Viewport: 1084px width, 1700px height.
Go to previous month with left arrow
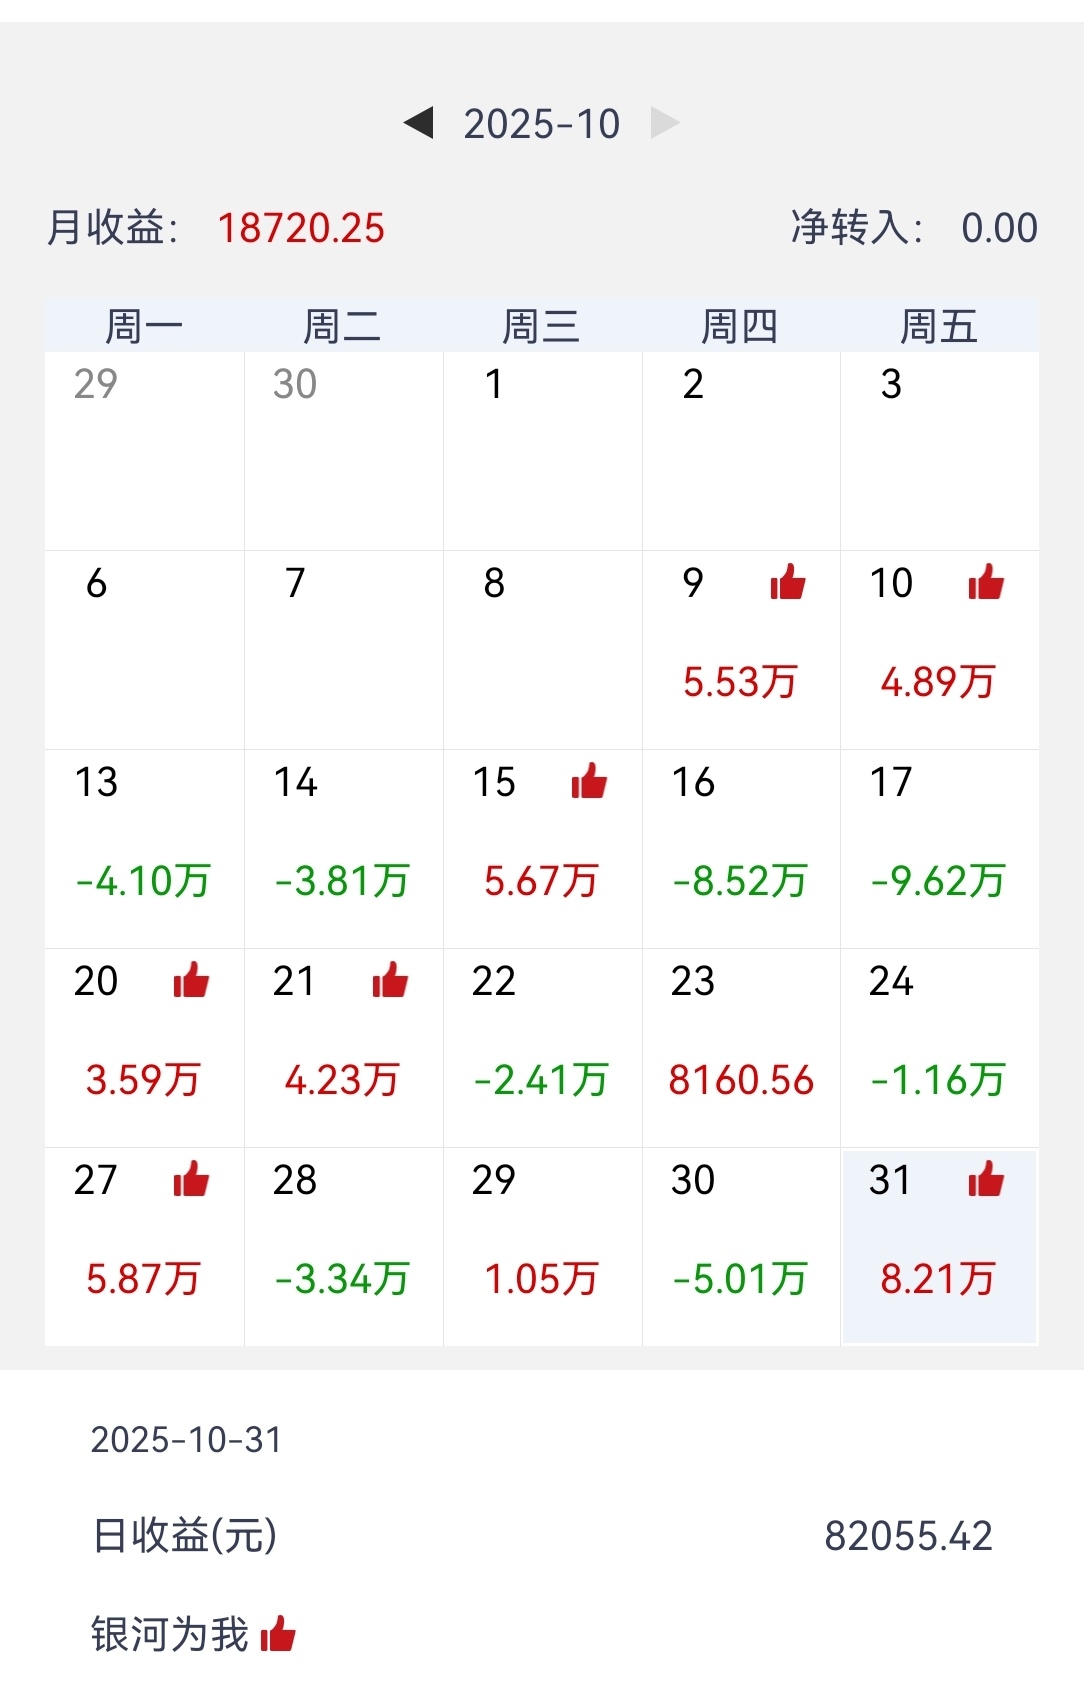click(x=418, y=123)
